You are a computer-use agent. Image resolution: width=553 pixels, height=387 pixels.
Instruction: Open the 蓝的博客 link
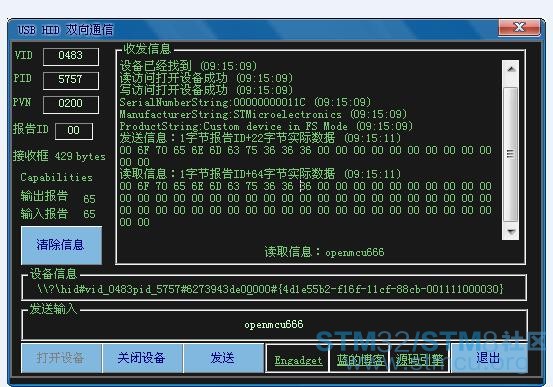point(360,360)
